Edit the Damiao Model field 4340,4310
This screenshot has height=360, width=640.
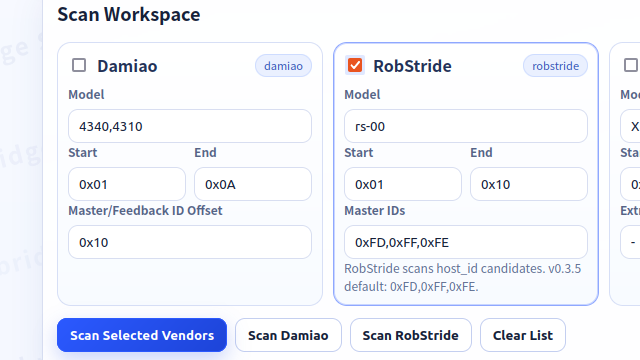[190, 126]
